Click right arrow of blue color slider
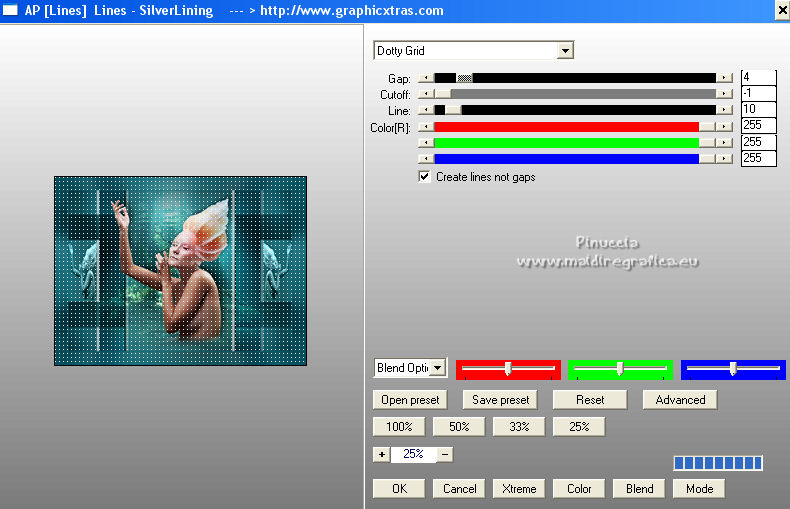 click(x=725, y=159)
